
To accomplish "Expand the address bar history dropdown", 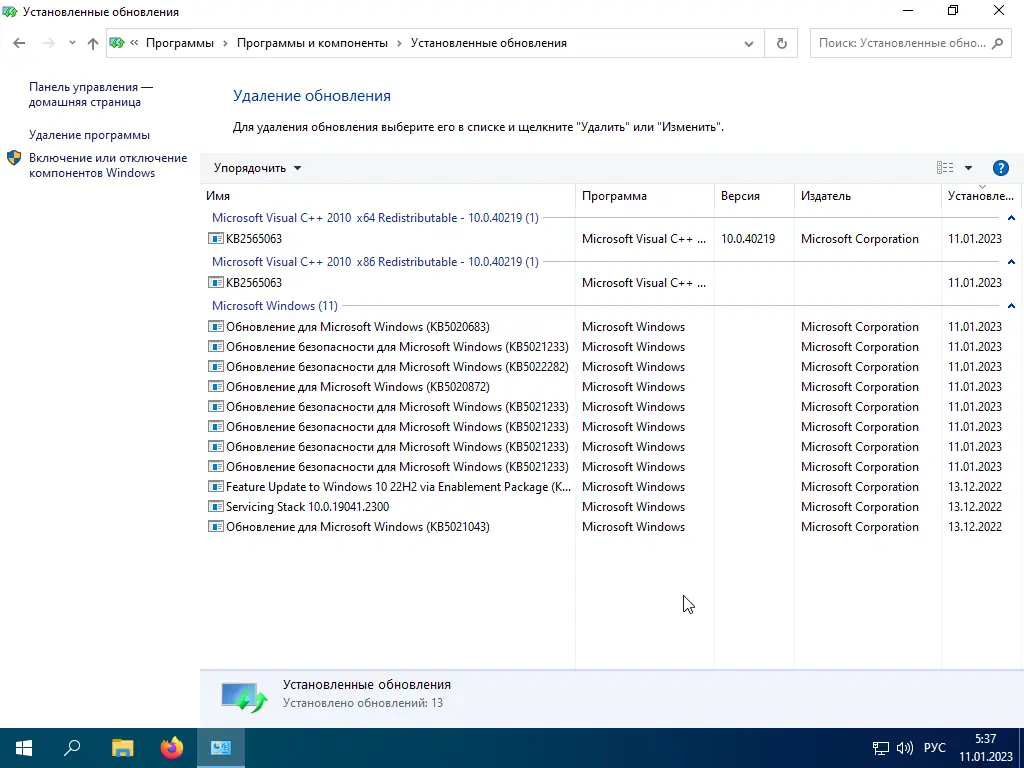I will click(x=748, y=44).
